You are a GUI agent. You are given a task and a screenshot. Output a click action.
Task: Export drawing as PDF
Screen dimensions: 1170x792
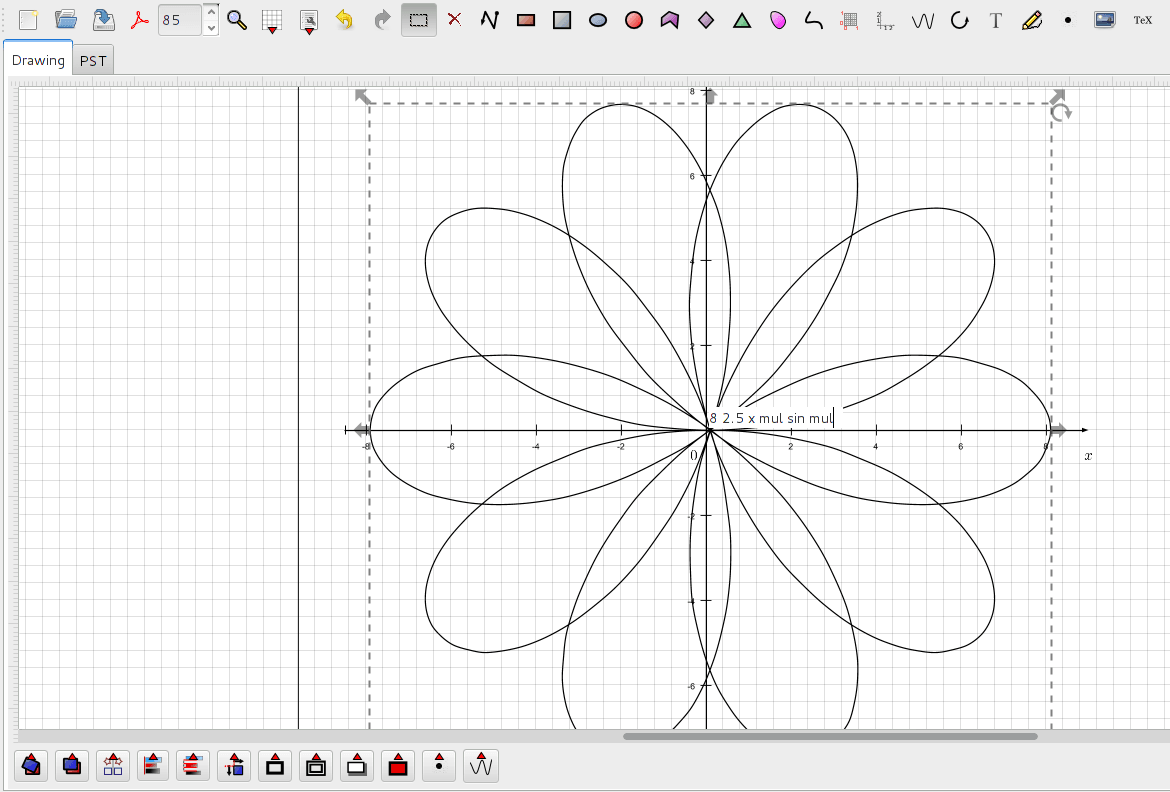point(140,20)
